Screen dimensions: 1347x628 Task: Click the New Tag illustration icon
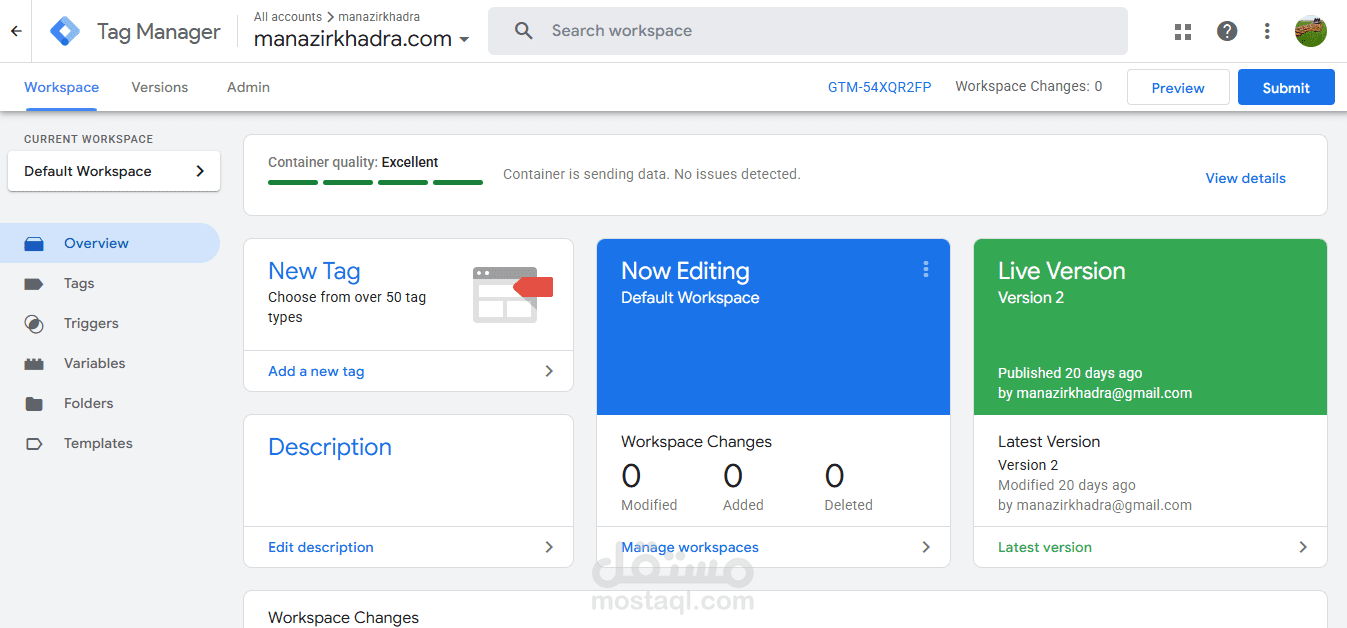tap(512, 294)
